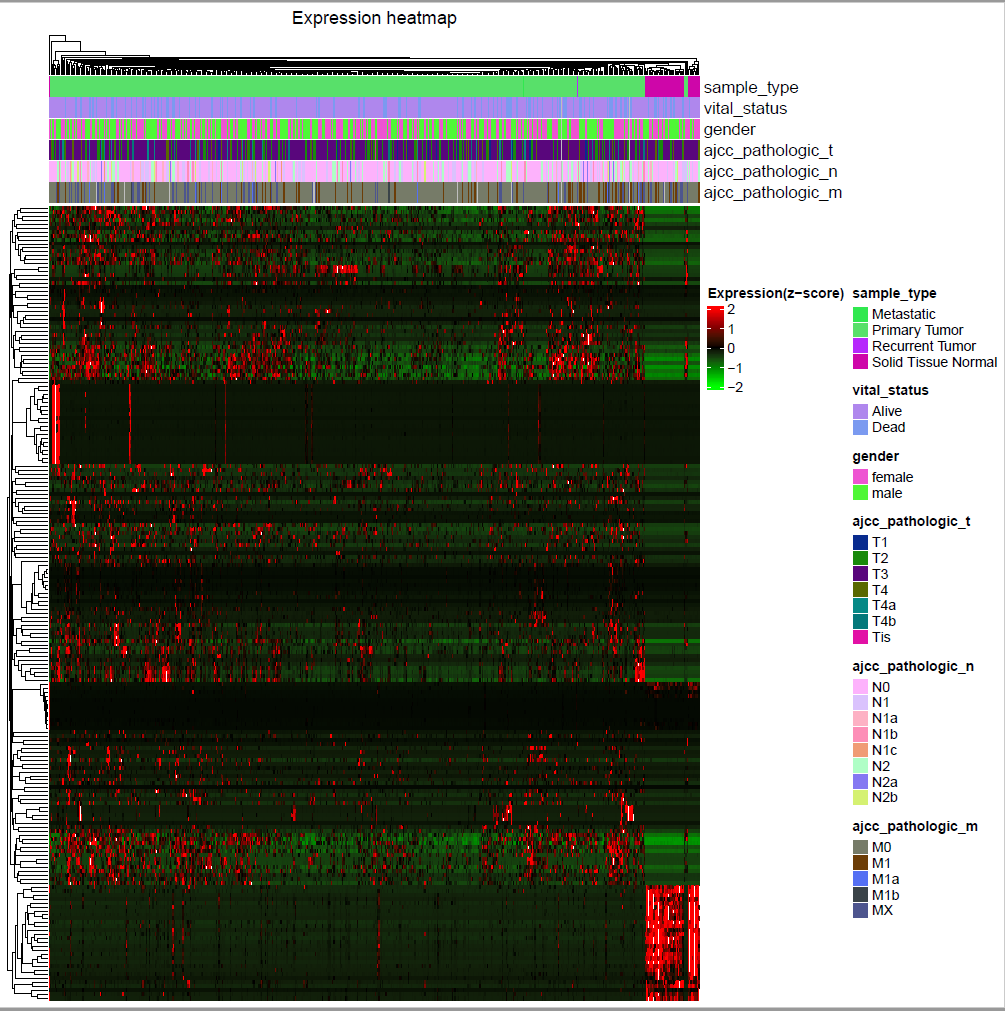Click the vital_status legend heading

pos(890,390)
